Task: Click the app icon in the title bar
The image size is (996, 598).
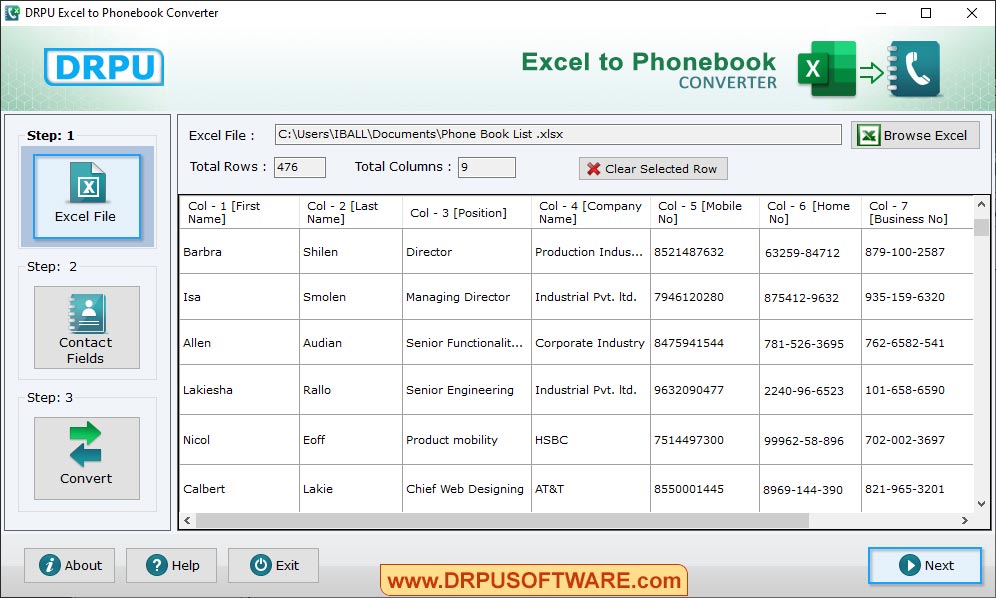Action: point(14,13)
